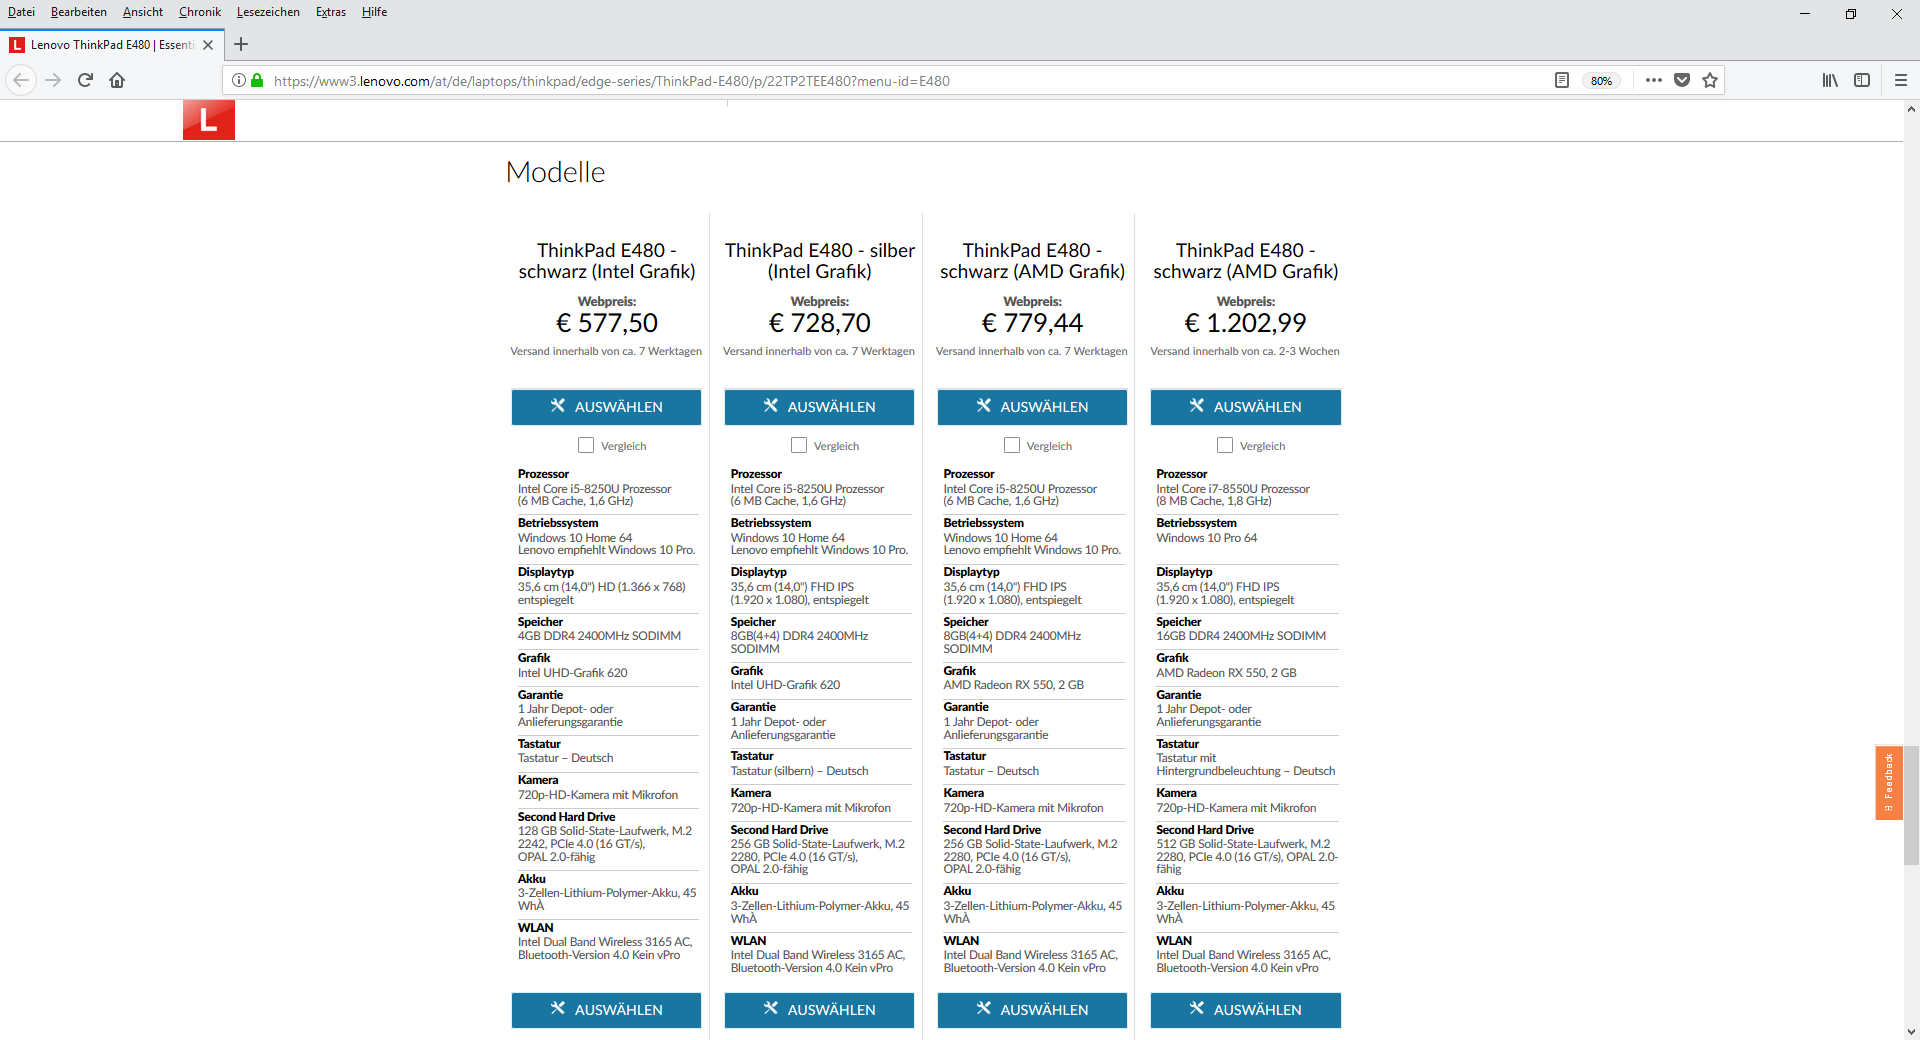Click the Modelle heading
The height and width of the screenshot is (1040, 1920).
[555, 172]
